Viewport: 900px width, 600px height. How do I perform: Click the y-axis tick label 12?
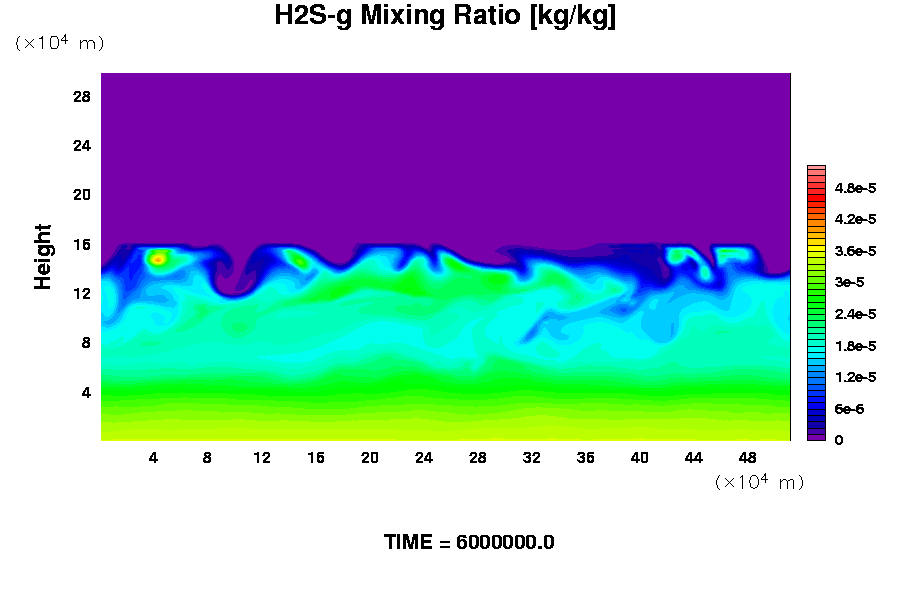coord(82,293)
